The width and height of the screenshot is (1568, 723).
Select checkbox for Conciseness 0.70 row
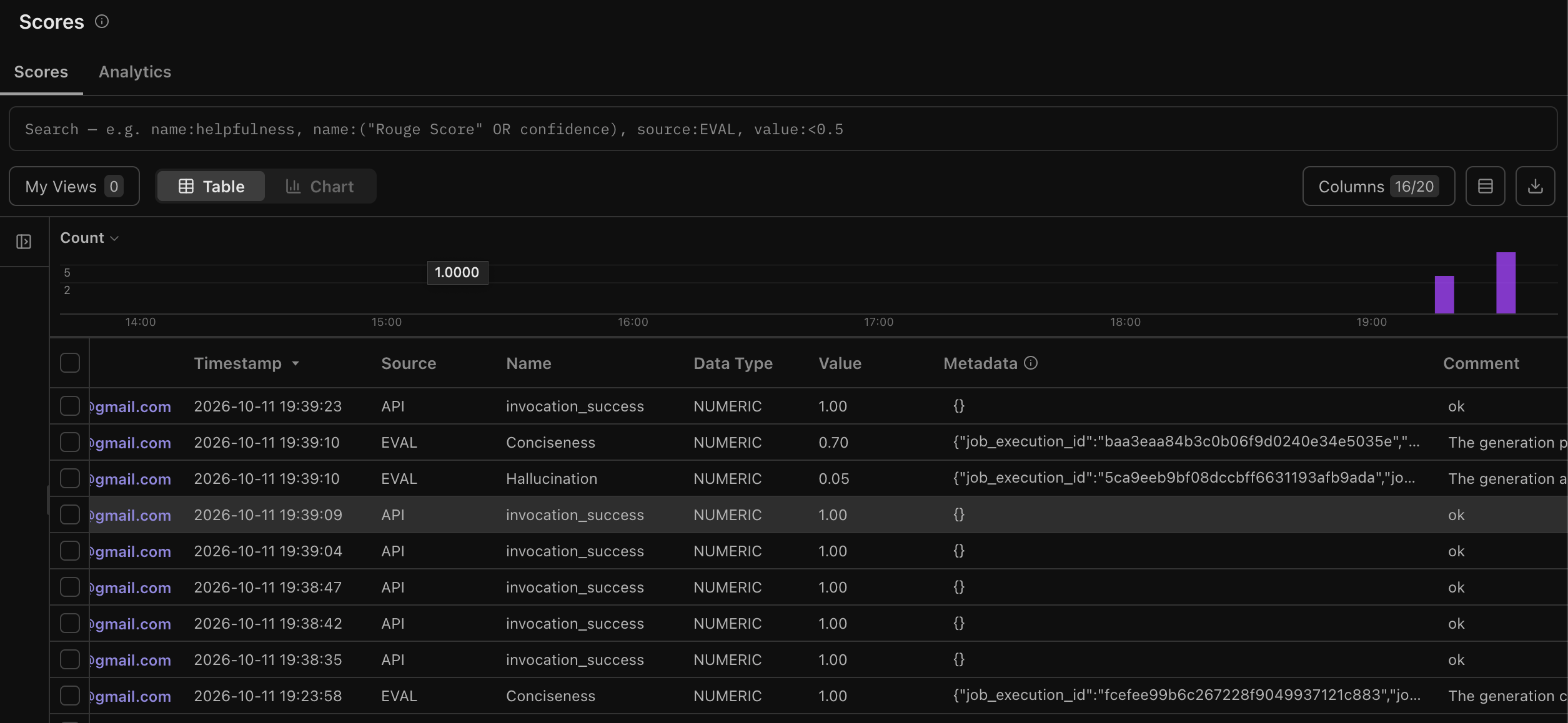point(70,442)
